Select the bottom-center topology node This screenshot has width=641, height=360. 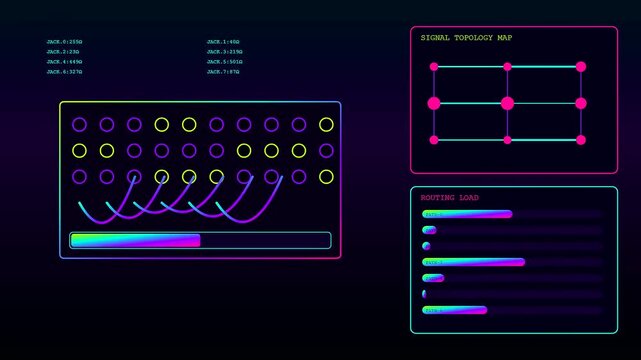[507, 140]
